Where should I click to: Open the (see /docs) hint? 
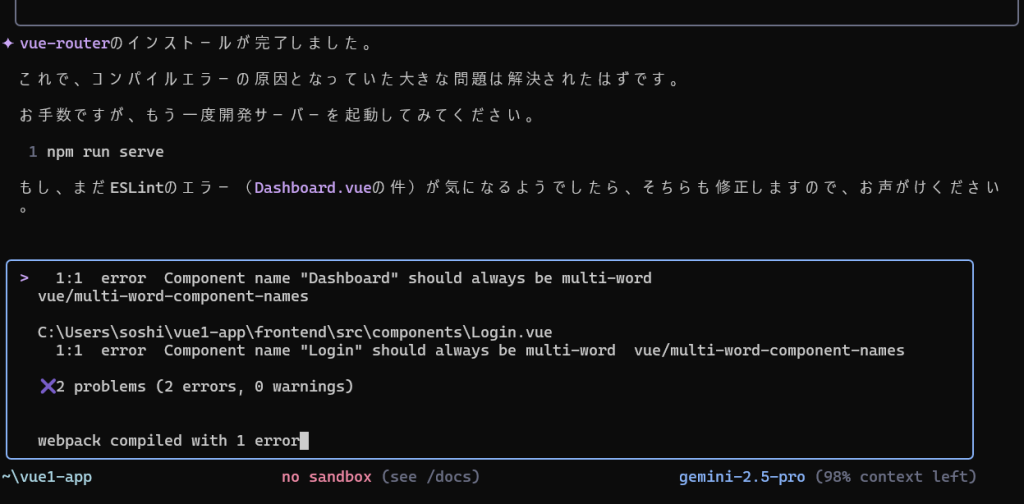pos(430,477)
